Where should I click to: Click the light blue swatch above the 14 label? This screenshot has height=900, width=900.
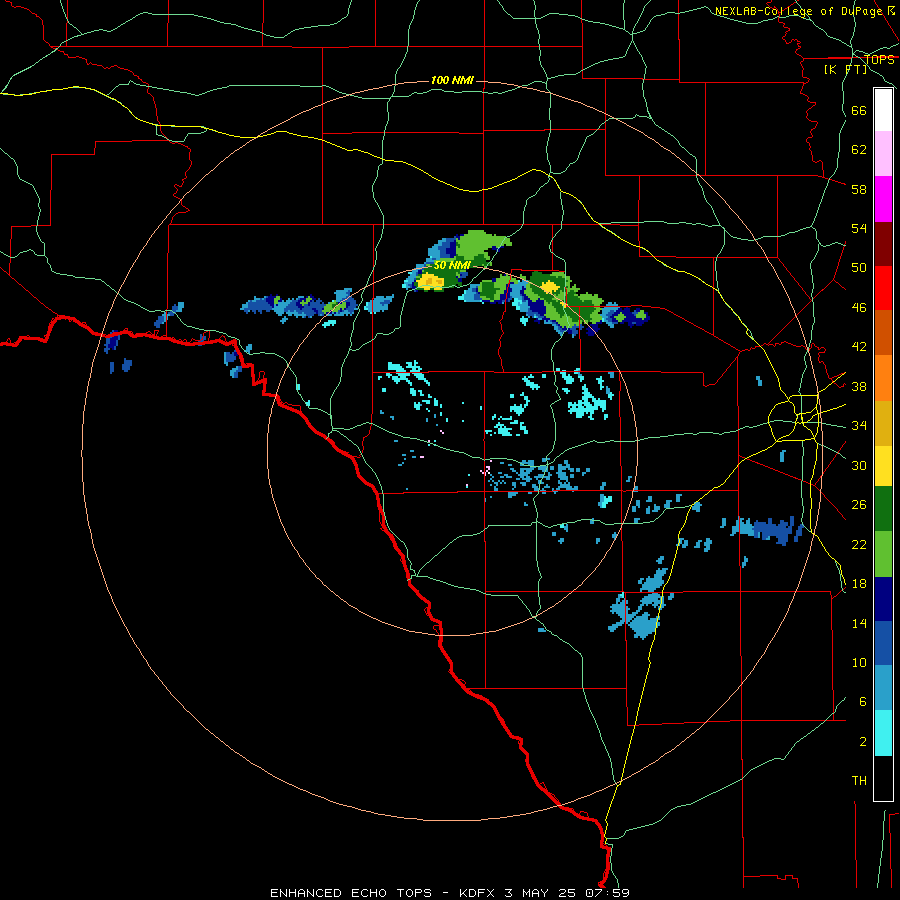[x=883, y=688]
